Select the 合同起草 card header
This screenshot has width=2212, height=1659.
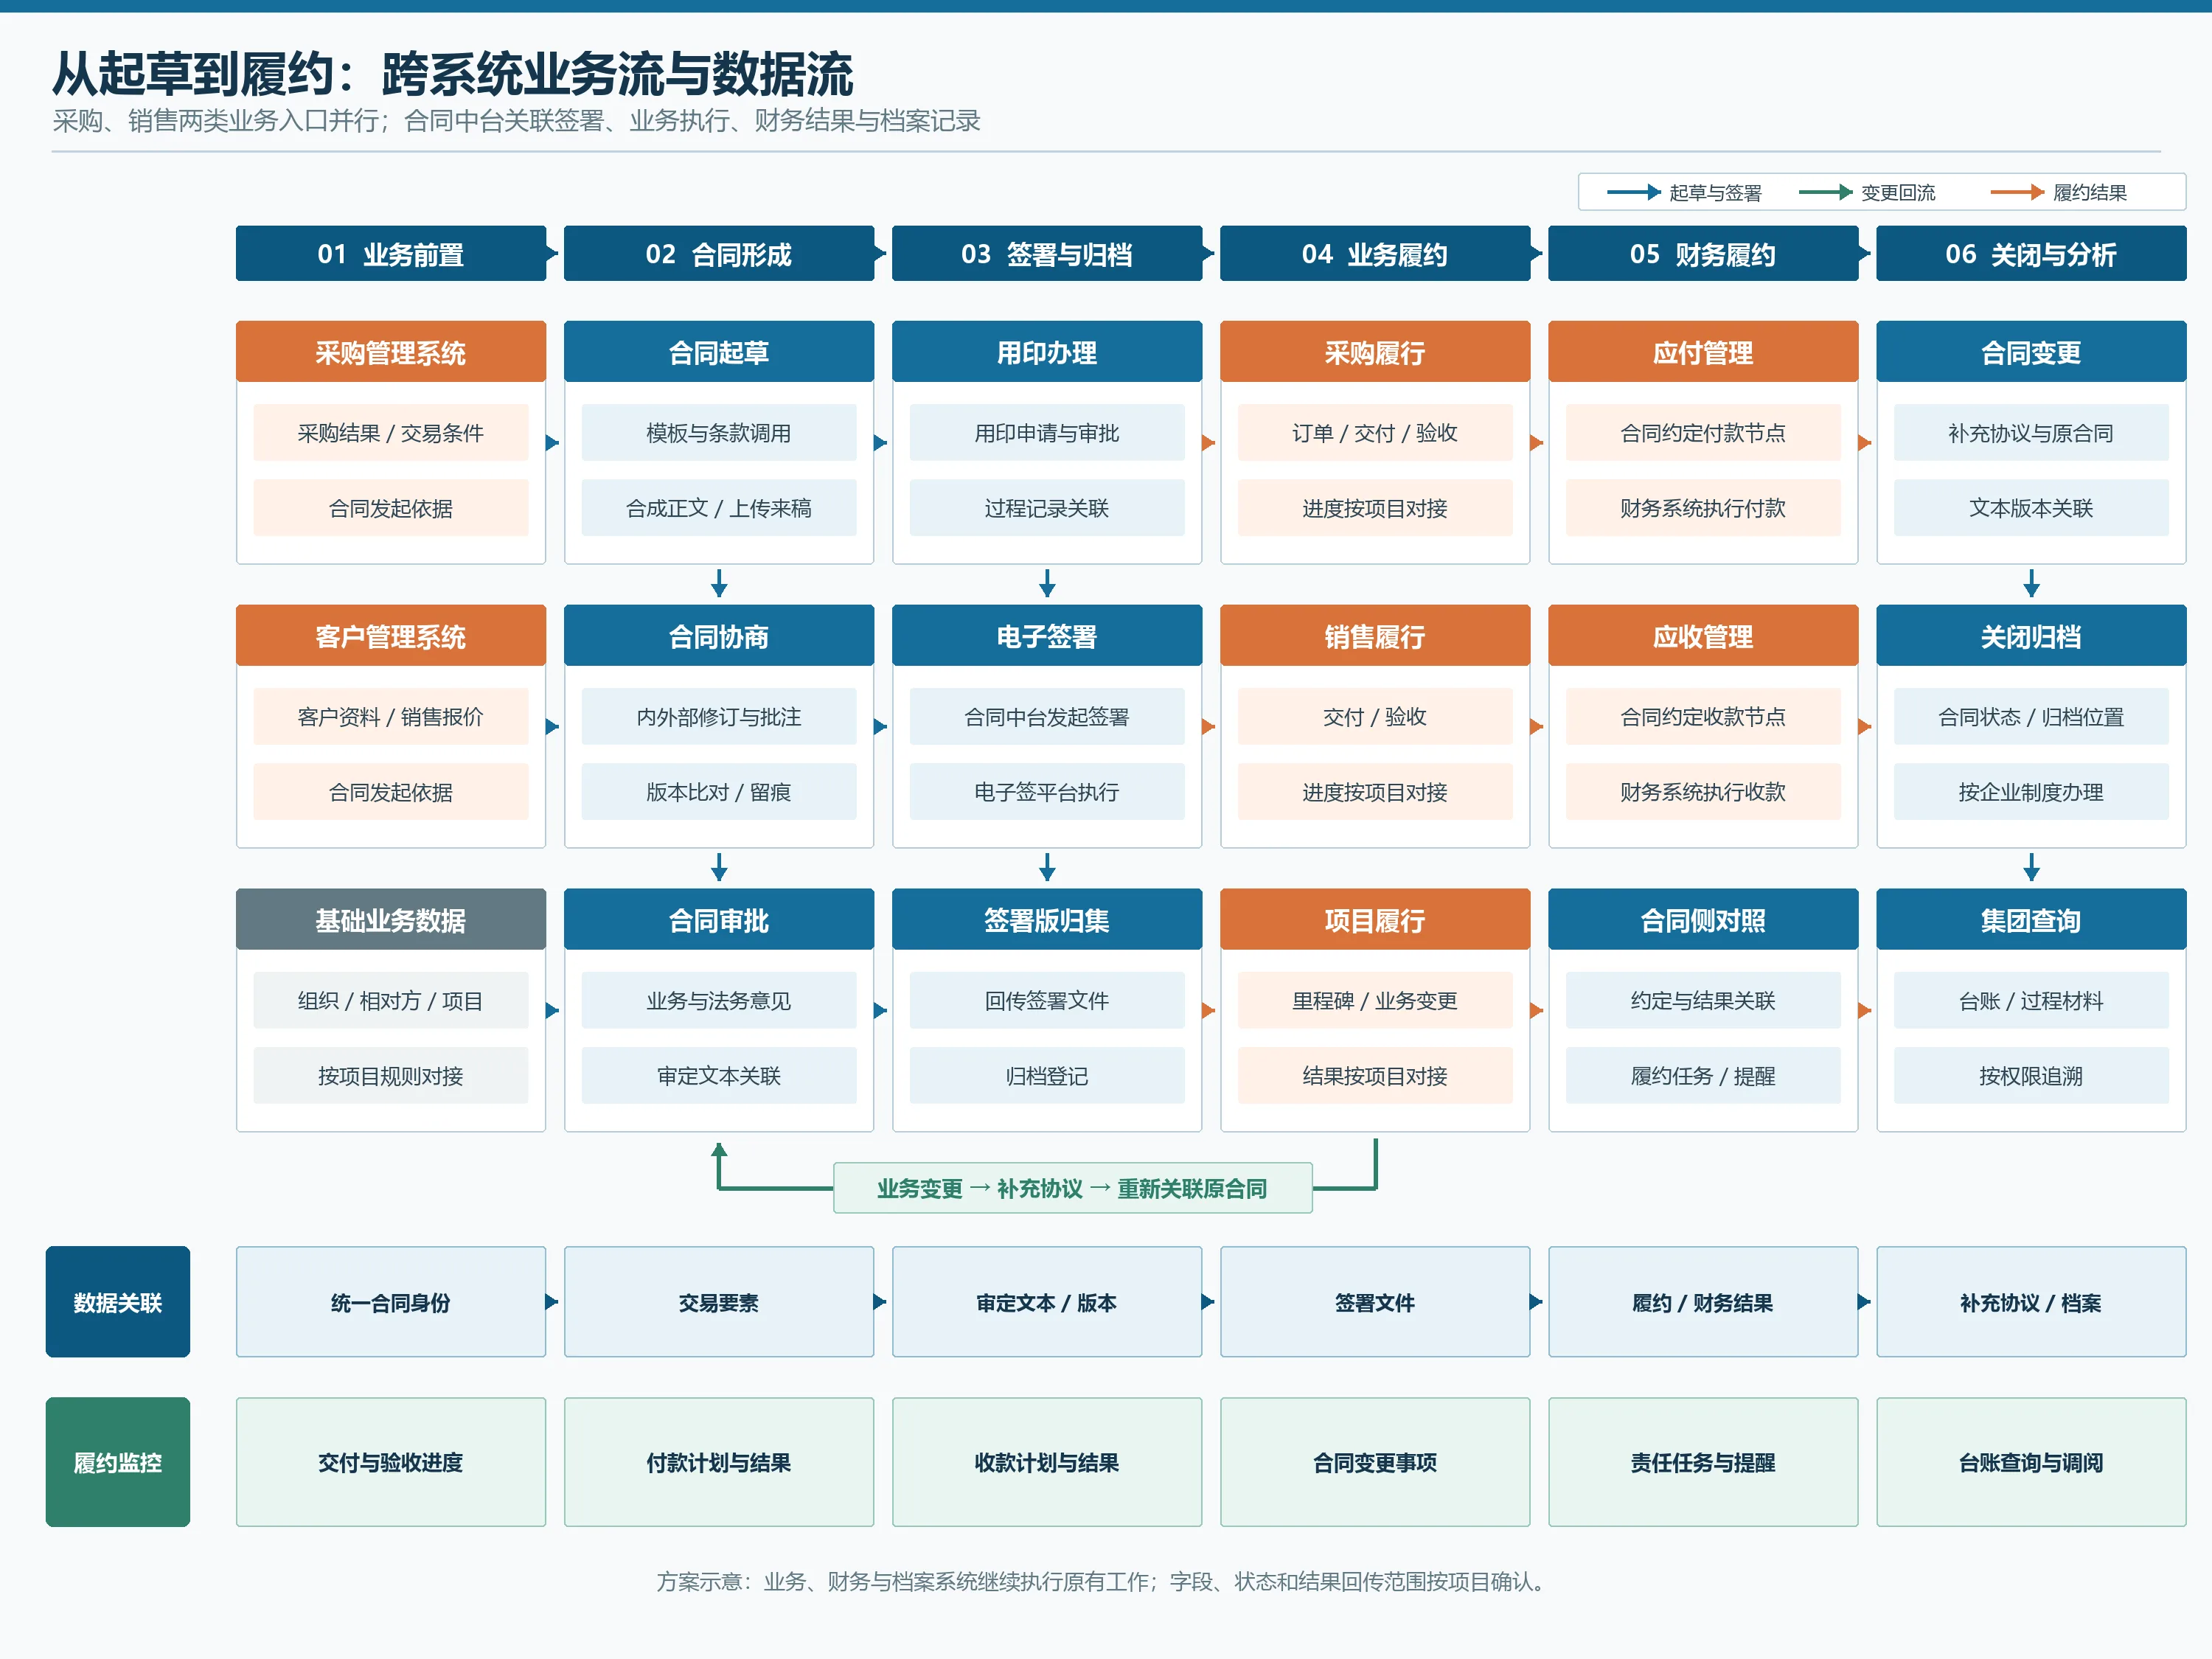(719, 352)
